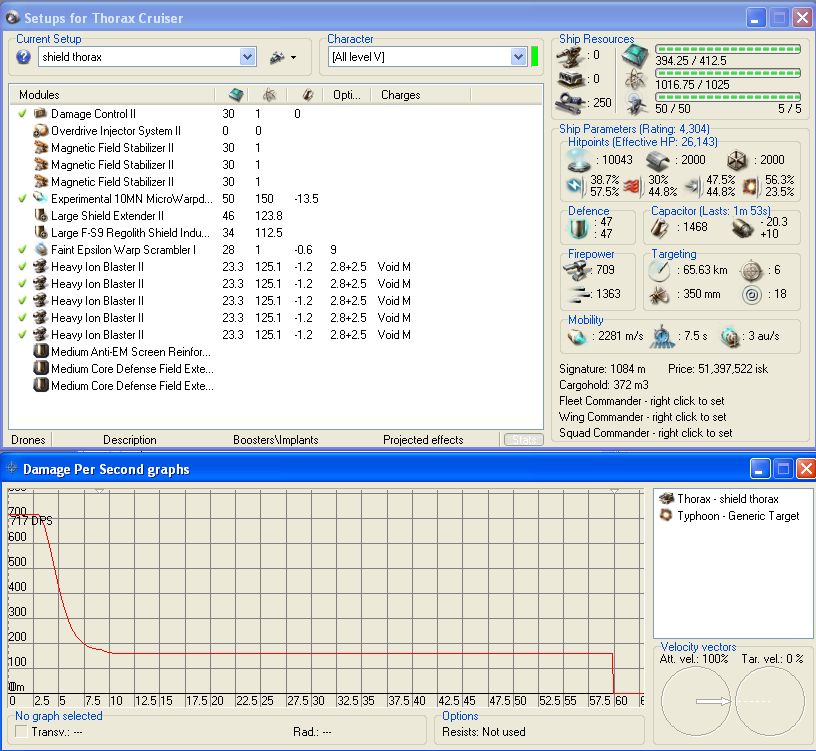Click the attacker velocity vector circle

(x=696, y=701)
